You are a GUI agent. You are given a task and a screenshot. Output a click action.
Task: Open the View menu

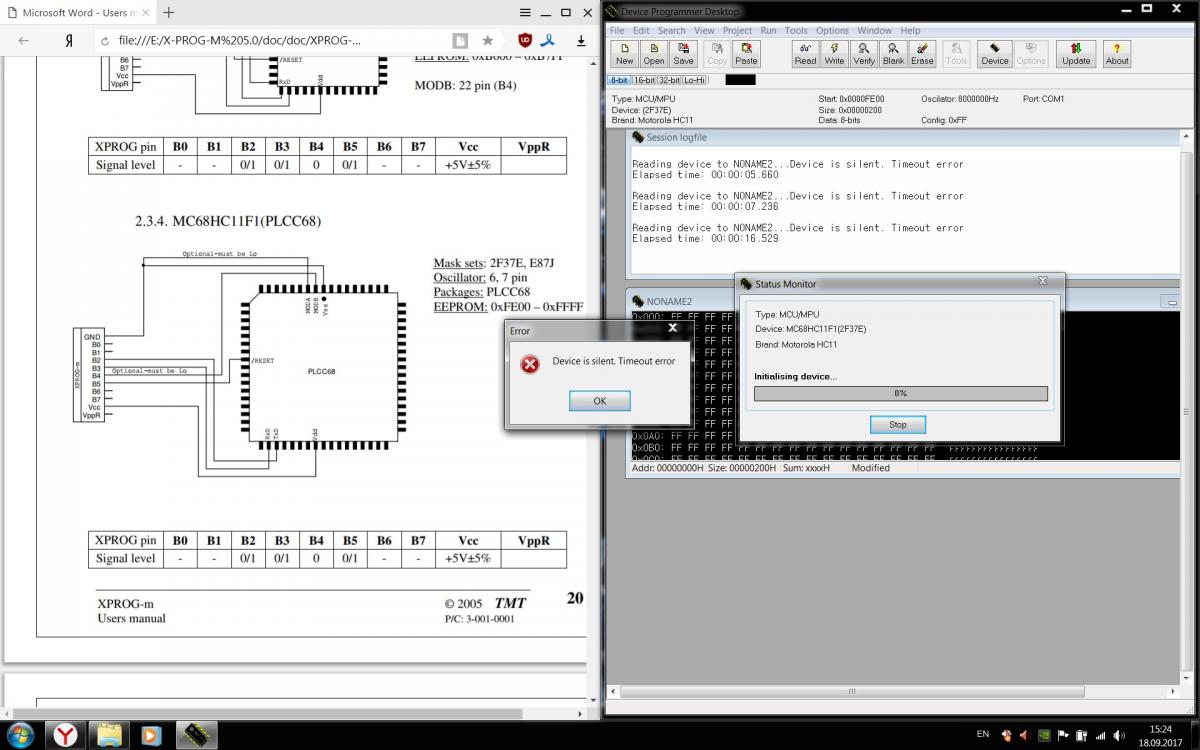tap(704, 31)
